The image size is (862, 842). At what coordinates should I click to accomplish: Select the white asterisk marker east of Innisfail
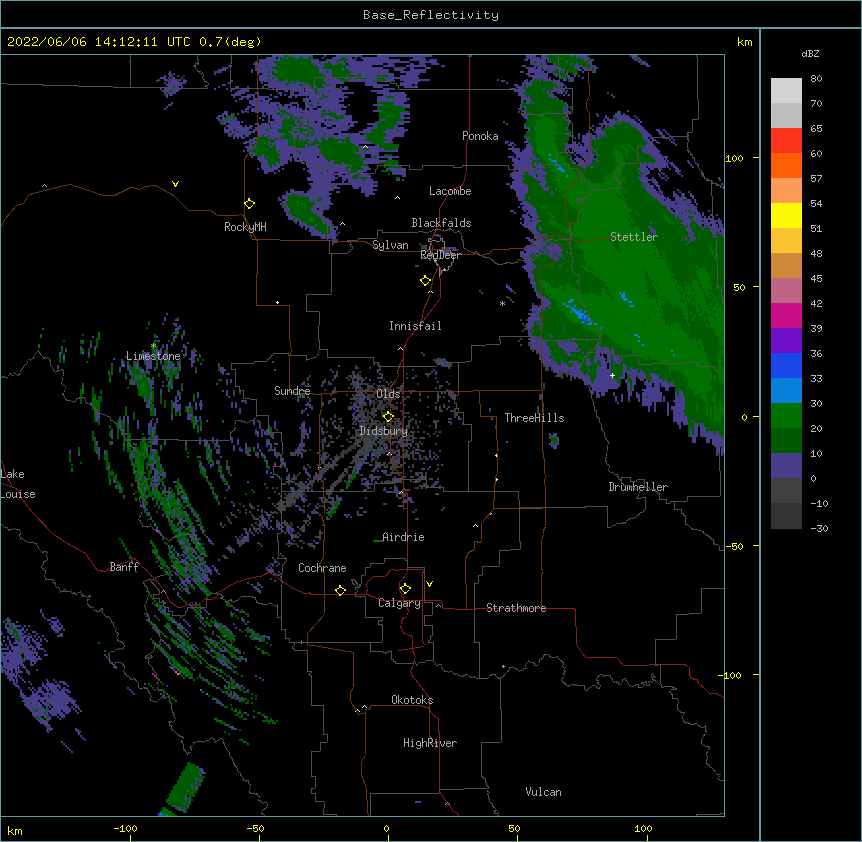tap(502, 303)
